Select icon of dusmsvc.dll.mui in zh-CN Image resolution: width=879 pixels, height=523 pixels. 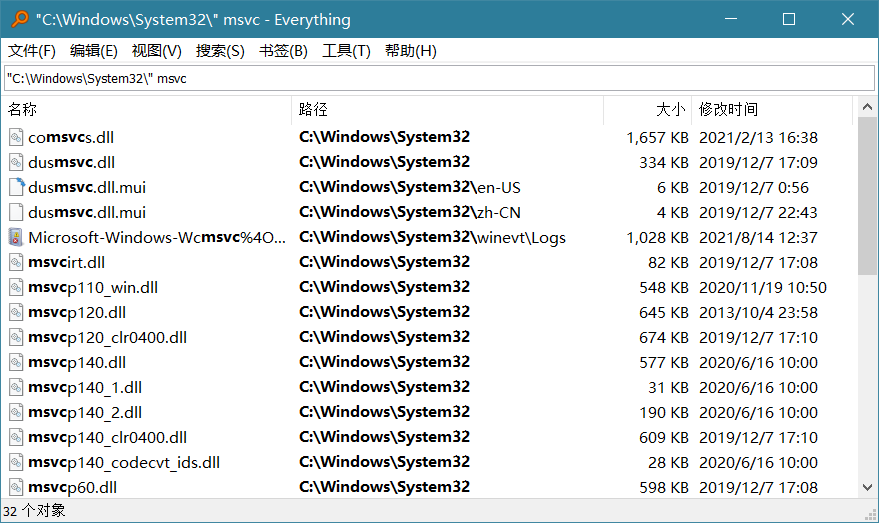pos(16,212)
